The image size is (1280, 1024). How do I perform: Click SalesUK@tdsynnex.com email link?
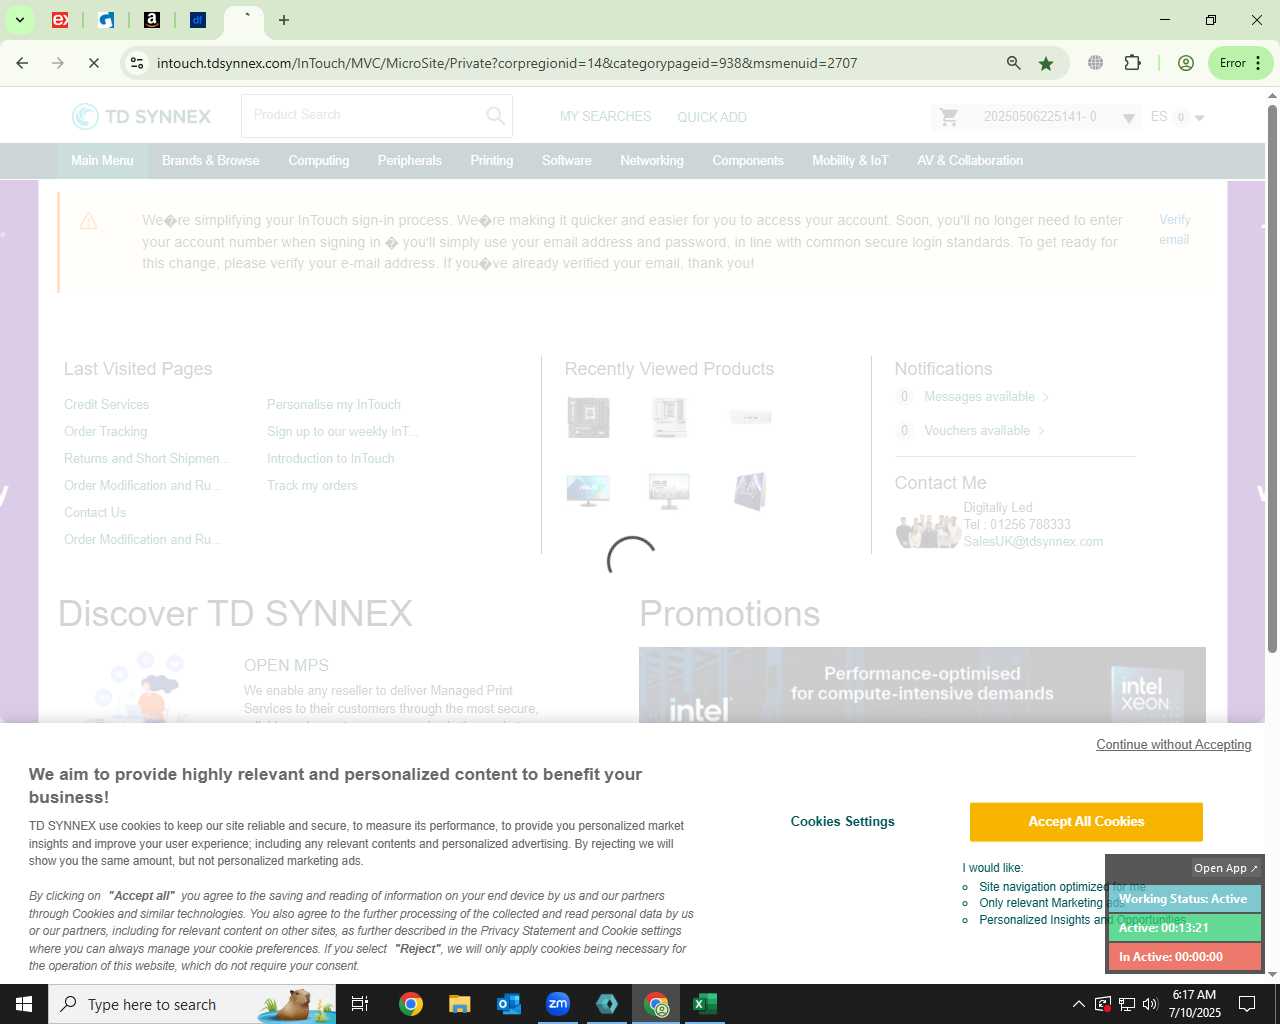click(x=1033, y=542)
